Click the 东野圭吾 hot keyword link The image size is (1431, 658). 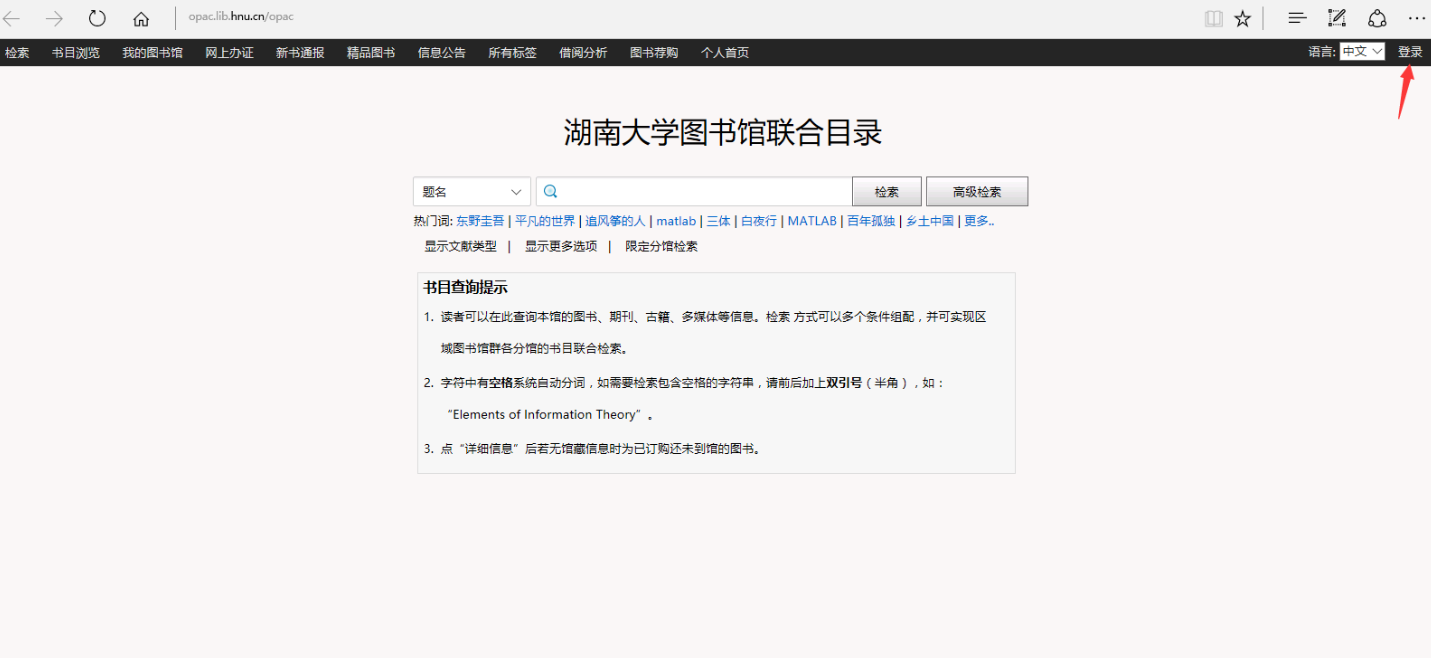pos(480,221)
